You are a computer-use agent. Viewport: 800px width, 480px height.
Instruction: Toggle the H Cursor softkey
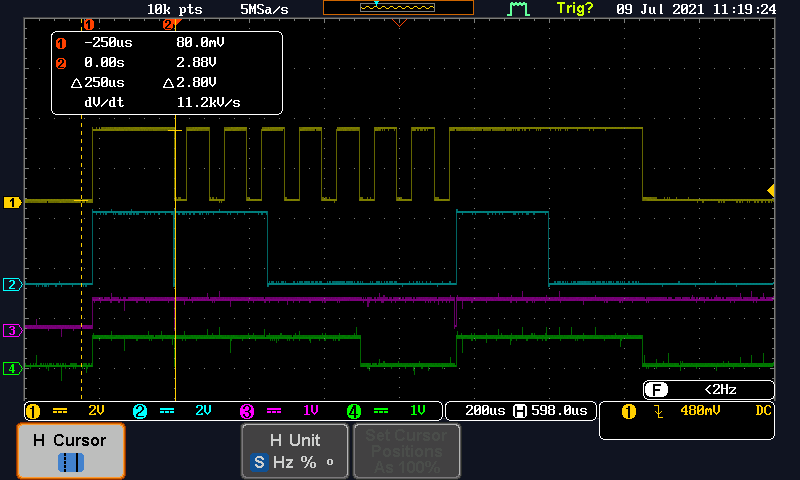pos(71,451)
